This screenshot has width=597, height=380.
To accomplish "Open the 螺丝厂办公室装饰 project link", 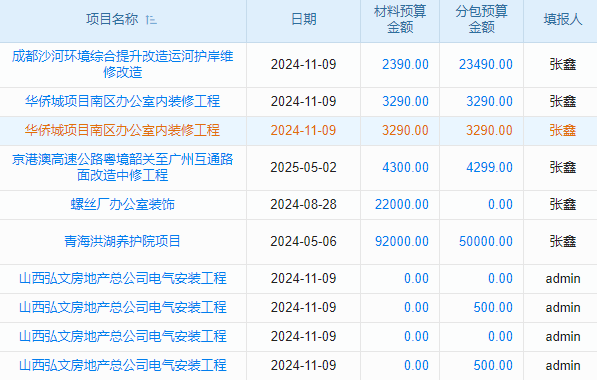I will point(123,204).
